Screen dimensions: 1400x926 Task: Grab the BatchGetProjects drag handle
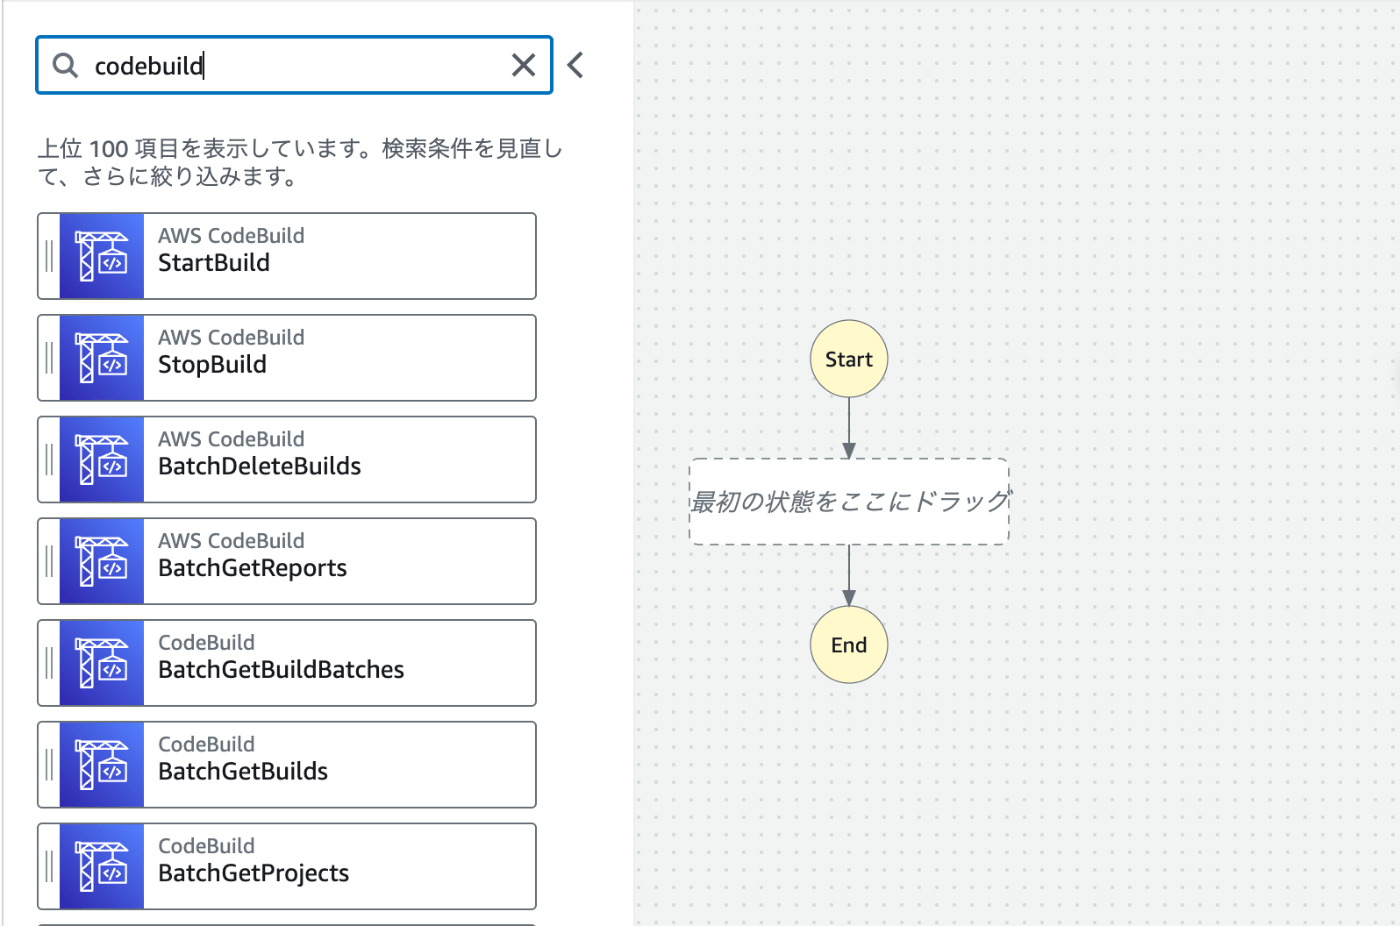[49, 866]
